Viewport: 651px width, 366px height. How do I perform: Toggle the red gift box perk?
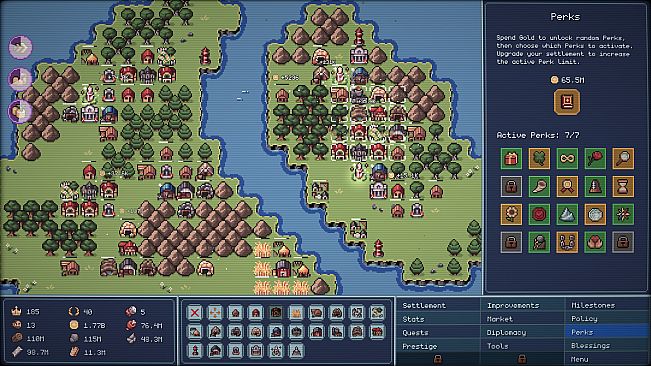(x=511, y=159)
